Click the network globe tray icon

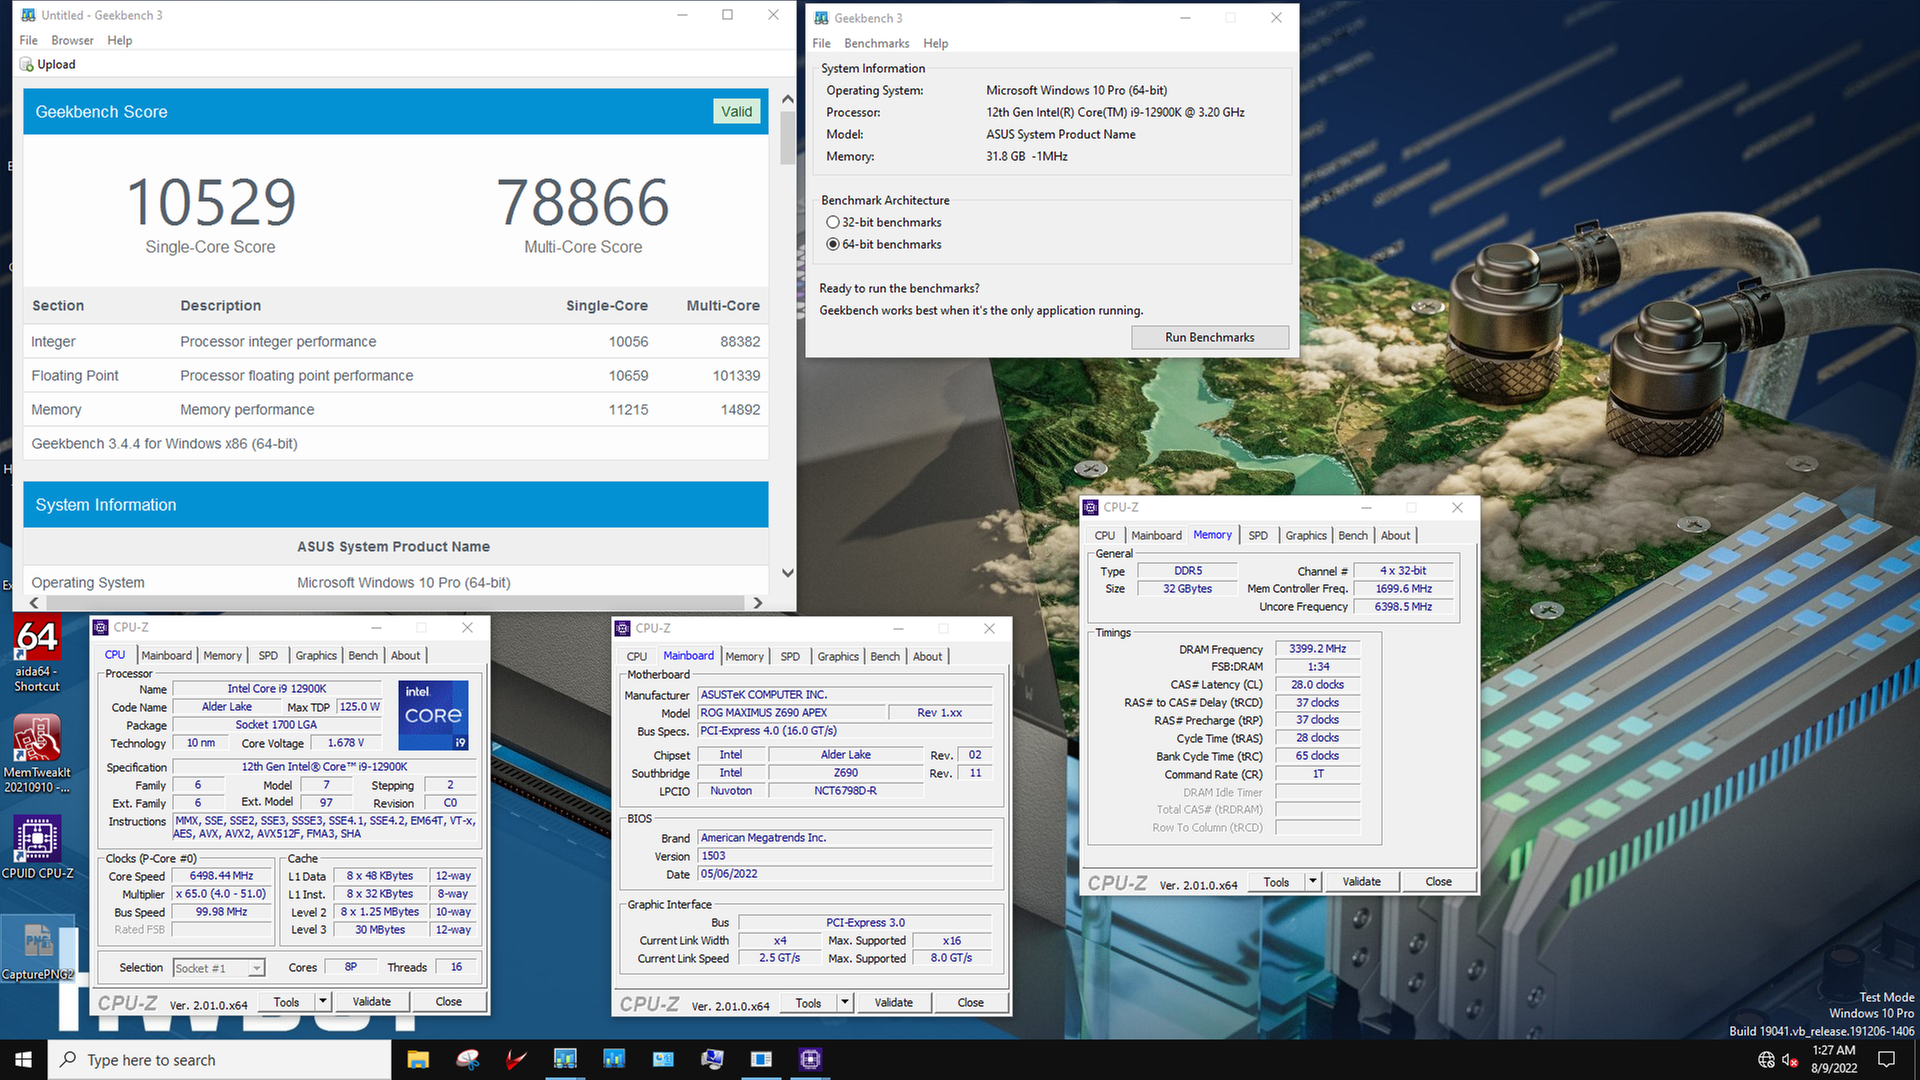[1766, 1060]
